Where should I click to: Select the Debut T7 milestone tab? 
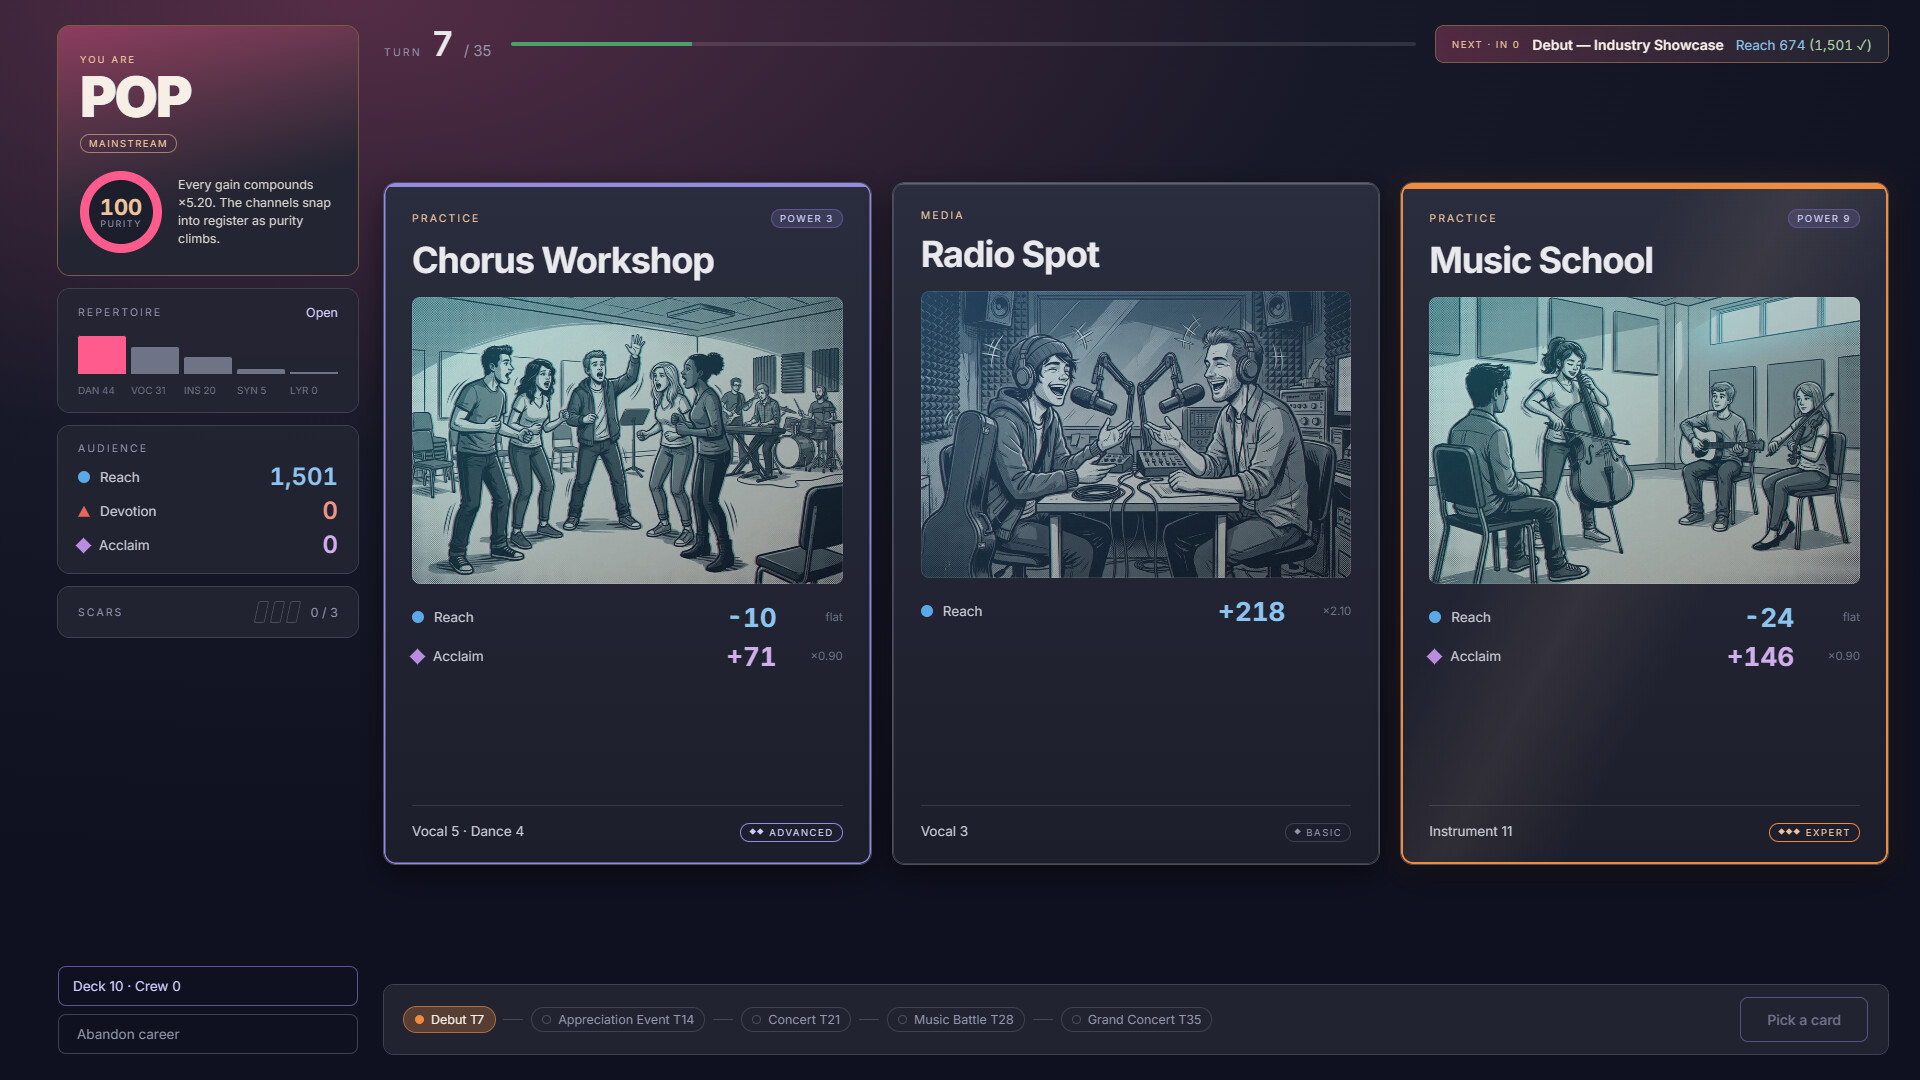coord(449,1020)
